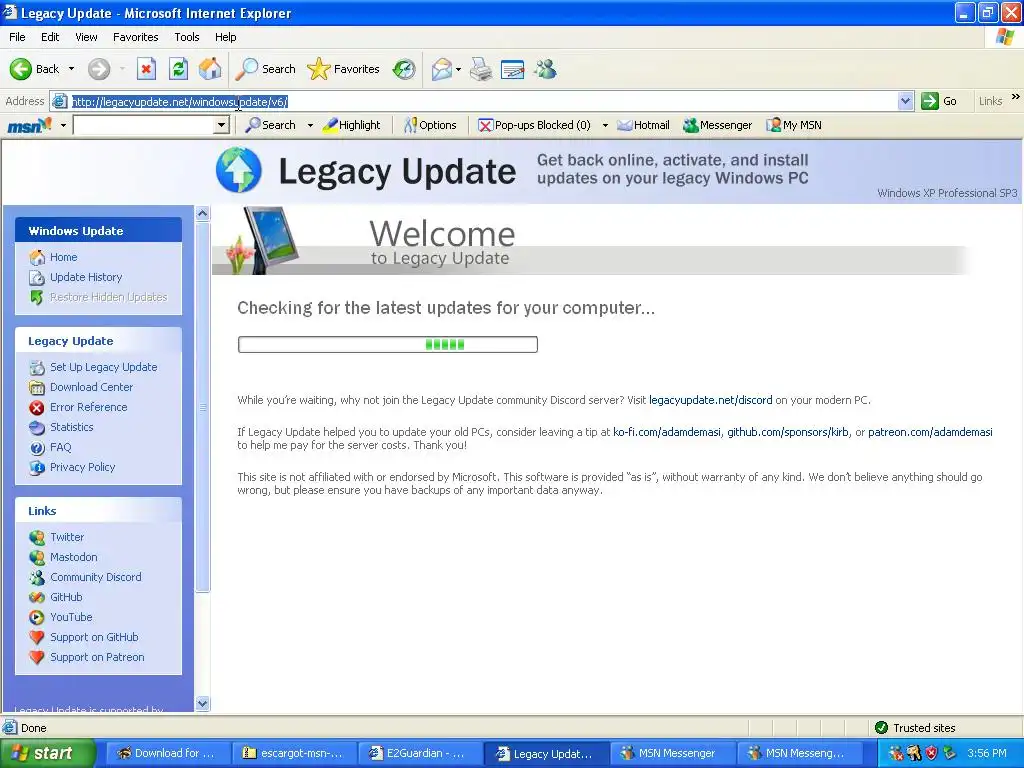This screenshot has width=1024, height=768.
Task: Open the Favorites menu
Action: [x=135, y=37]
